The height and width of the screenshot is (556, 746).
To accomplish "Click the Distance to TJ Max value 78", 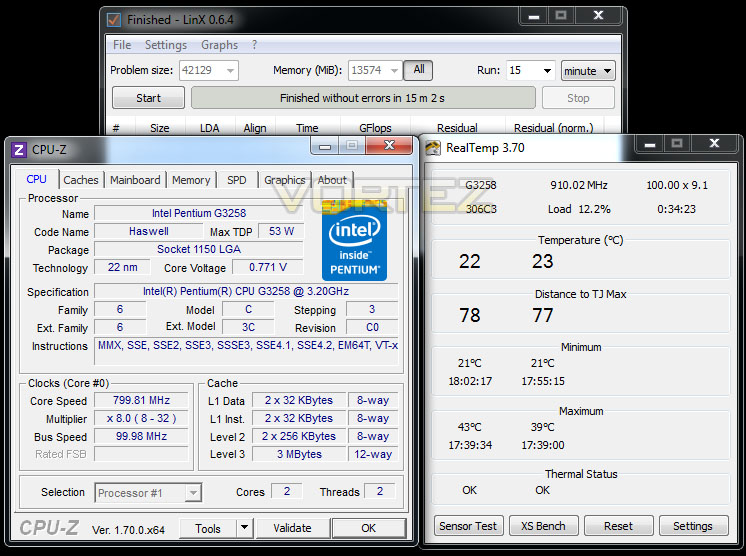I will coord(470,315).
